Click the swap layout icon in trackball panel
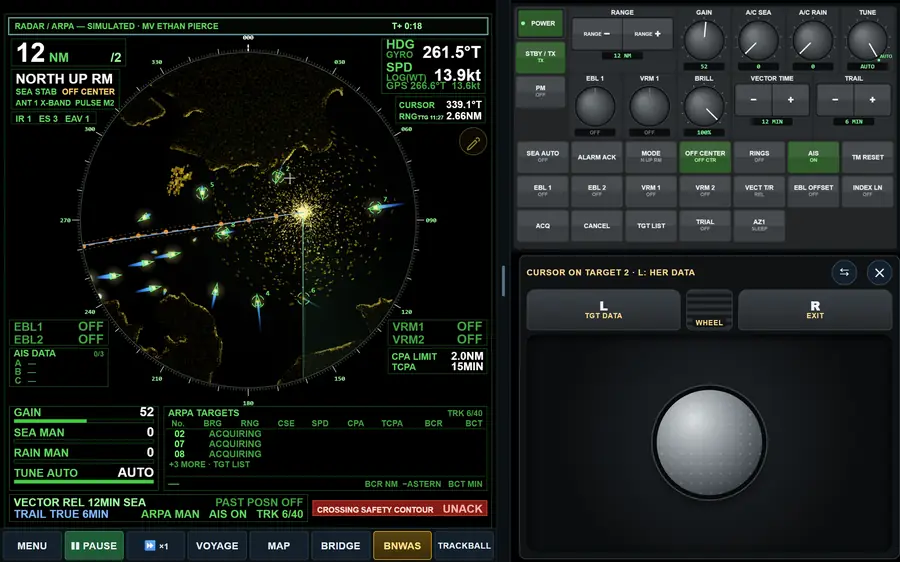Screen dimensions: 900x562 point(844,273)
